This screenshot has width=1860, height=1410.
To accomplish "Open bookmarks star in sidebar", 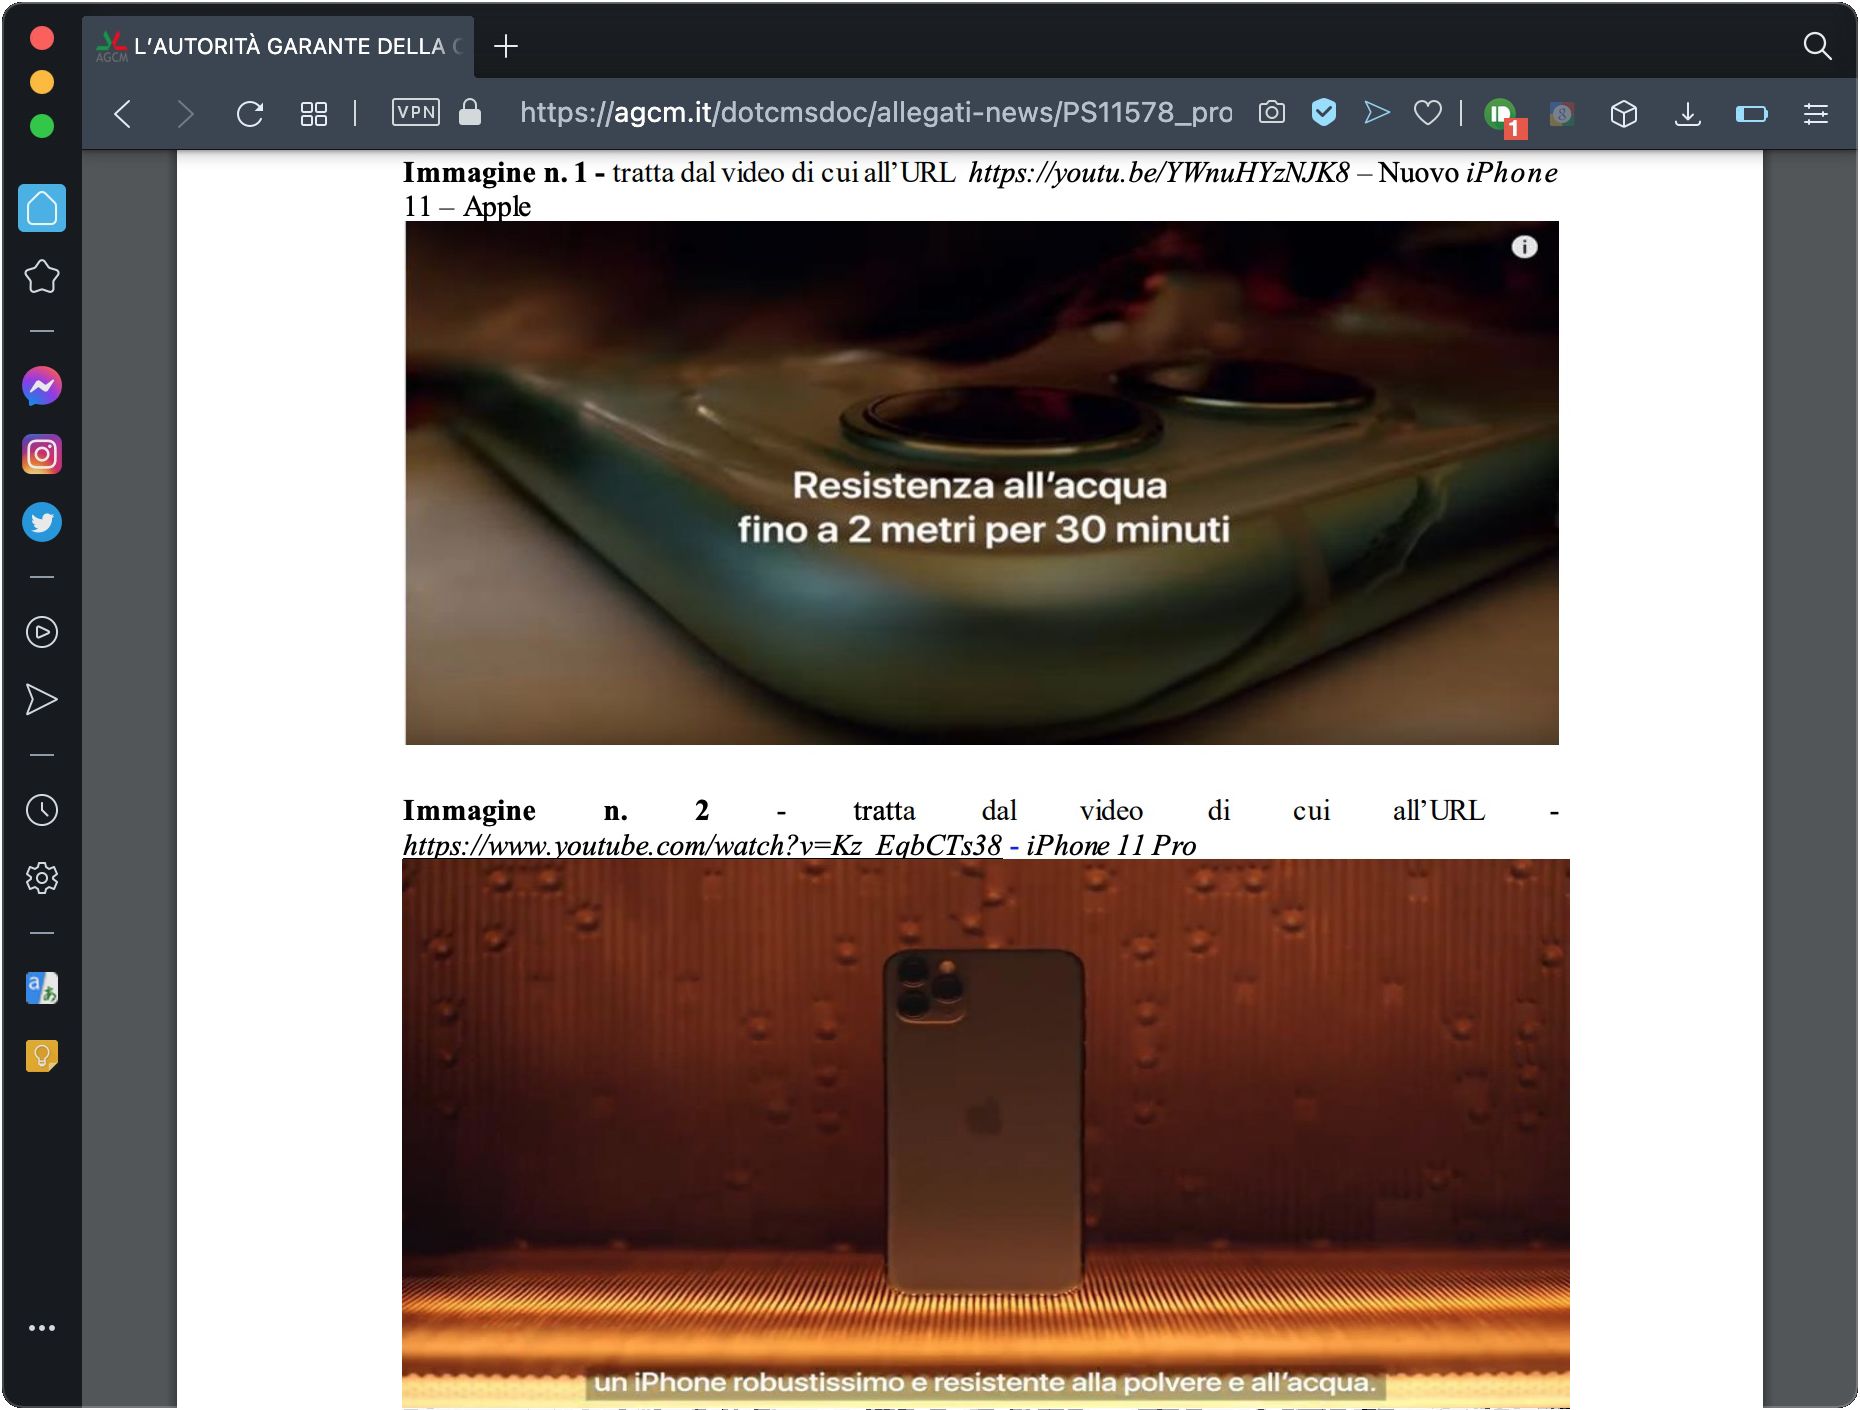I will click(42, 276).
